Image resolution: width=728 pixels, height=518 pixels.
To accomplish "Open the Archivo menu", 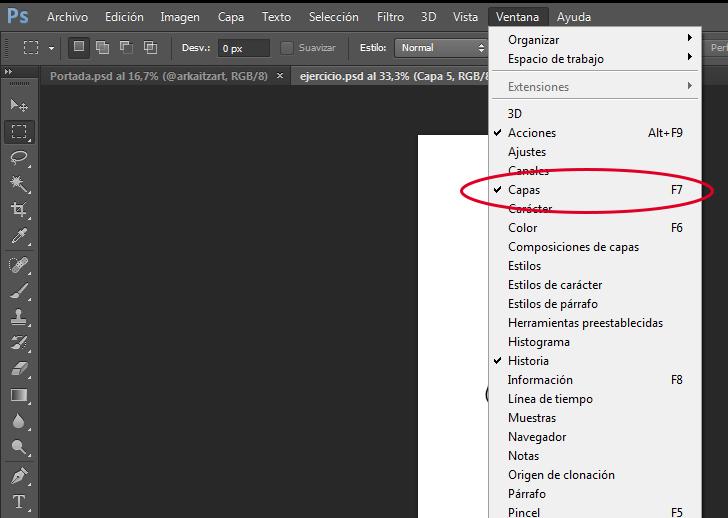I will 67,17.
